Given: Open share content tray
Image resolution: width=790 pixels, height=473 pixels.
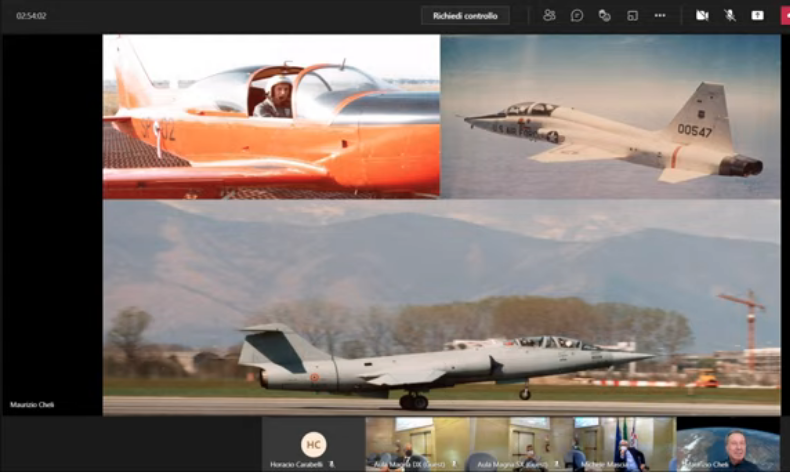Looking at the screenshot, I should point(757,16).
